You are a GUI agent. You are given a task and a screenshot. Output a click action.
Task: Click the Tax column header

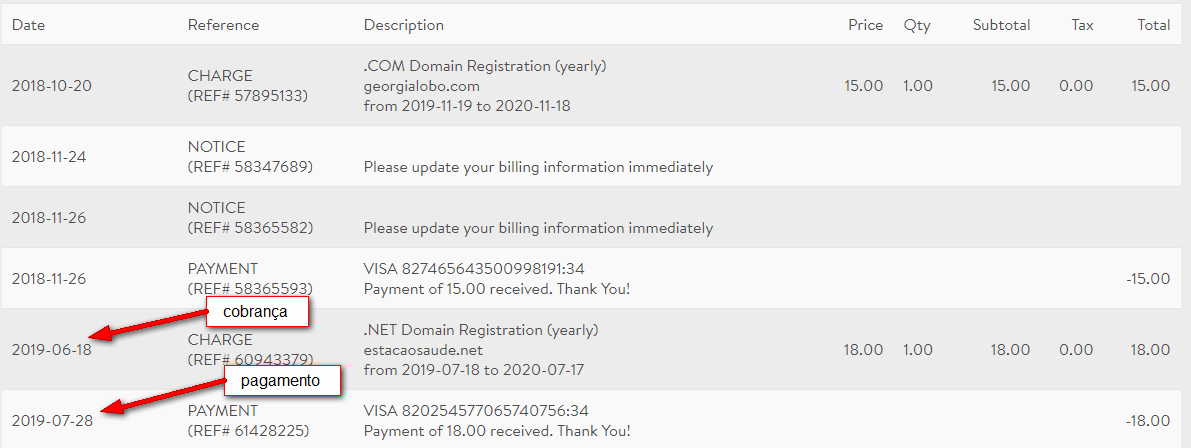1082,25
